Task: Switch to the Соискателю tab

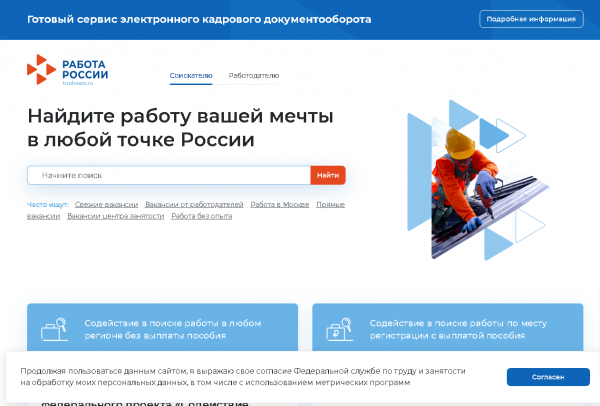Action: coord(191,76)
